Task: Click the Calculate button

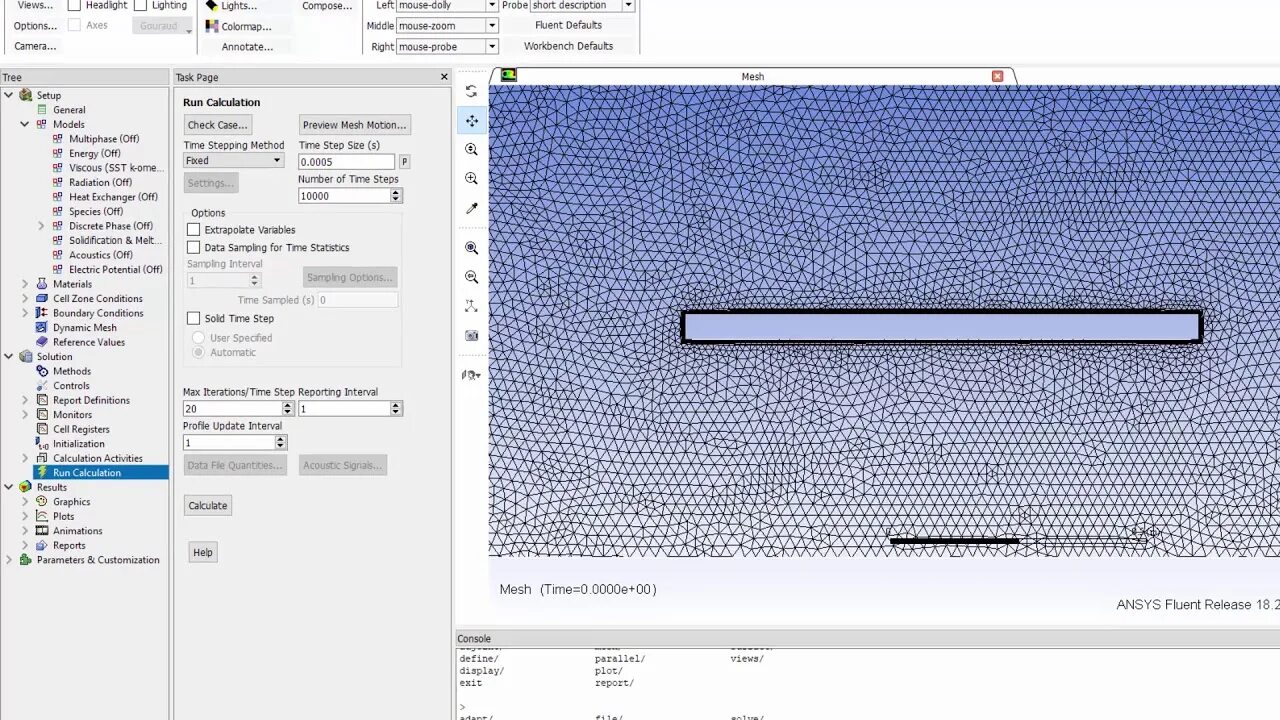Action: click(x=207, y=506)
